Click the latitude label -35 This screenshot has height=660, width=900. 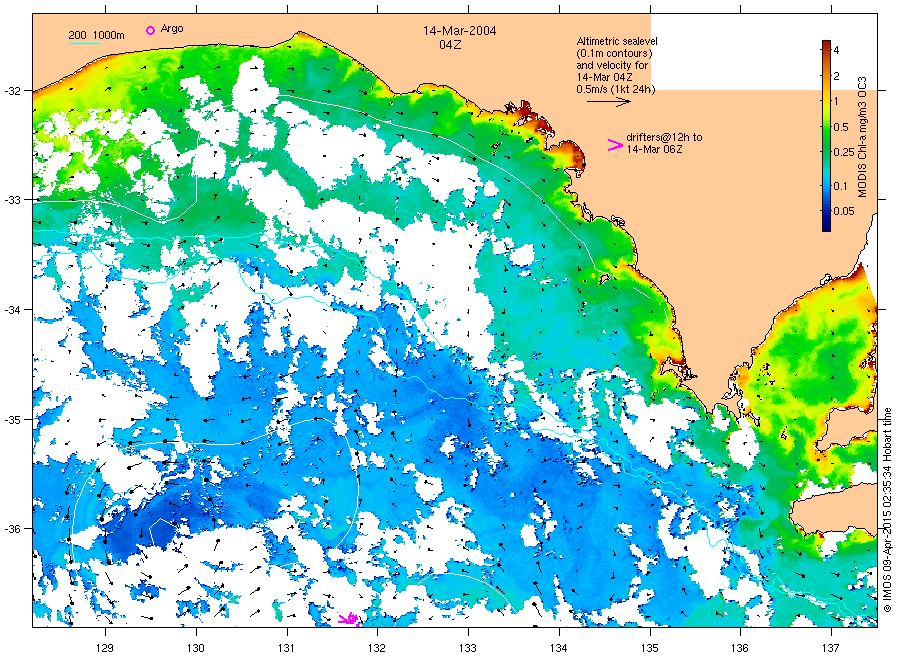tap(13, 420)
